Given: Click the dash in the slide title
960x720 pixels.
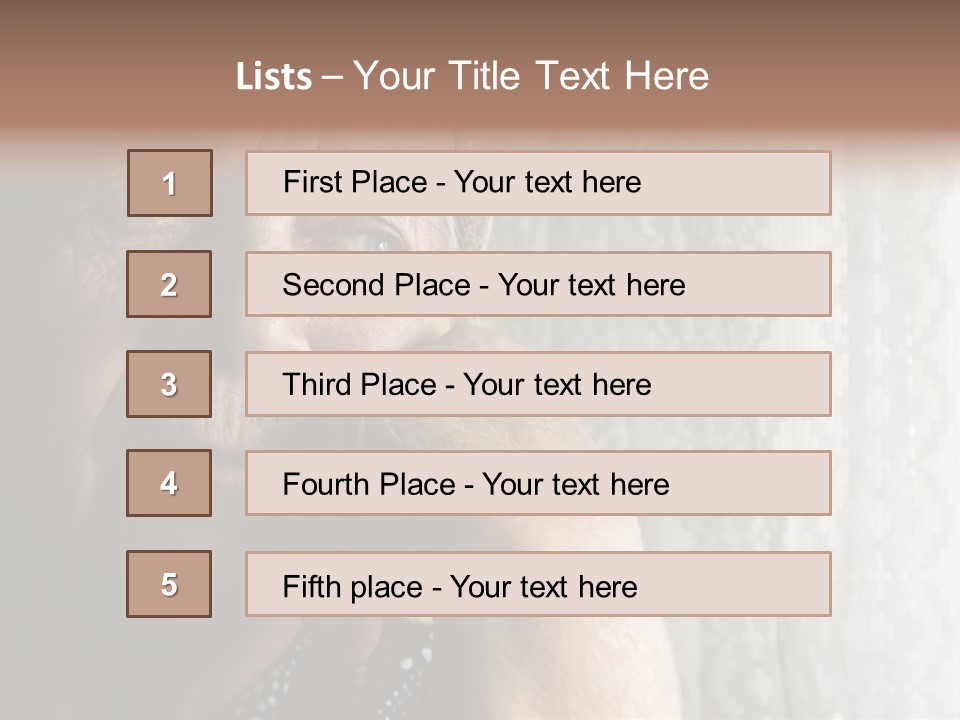Looking at the screenshot, I should (333, 77).
